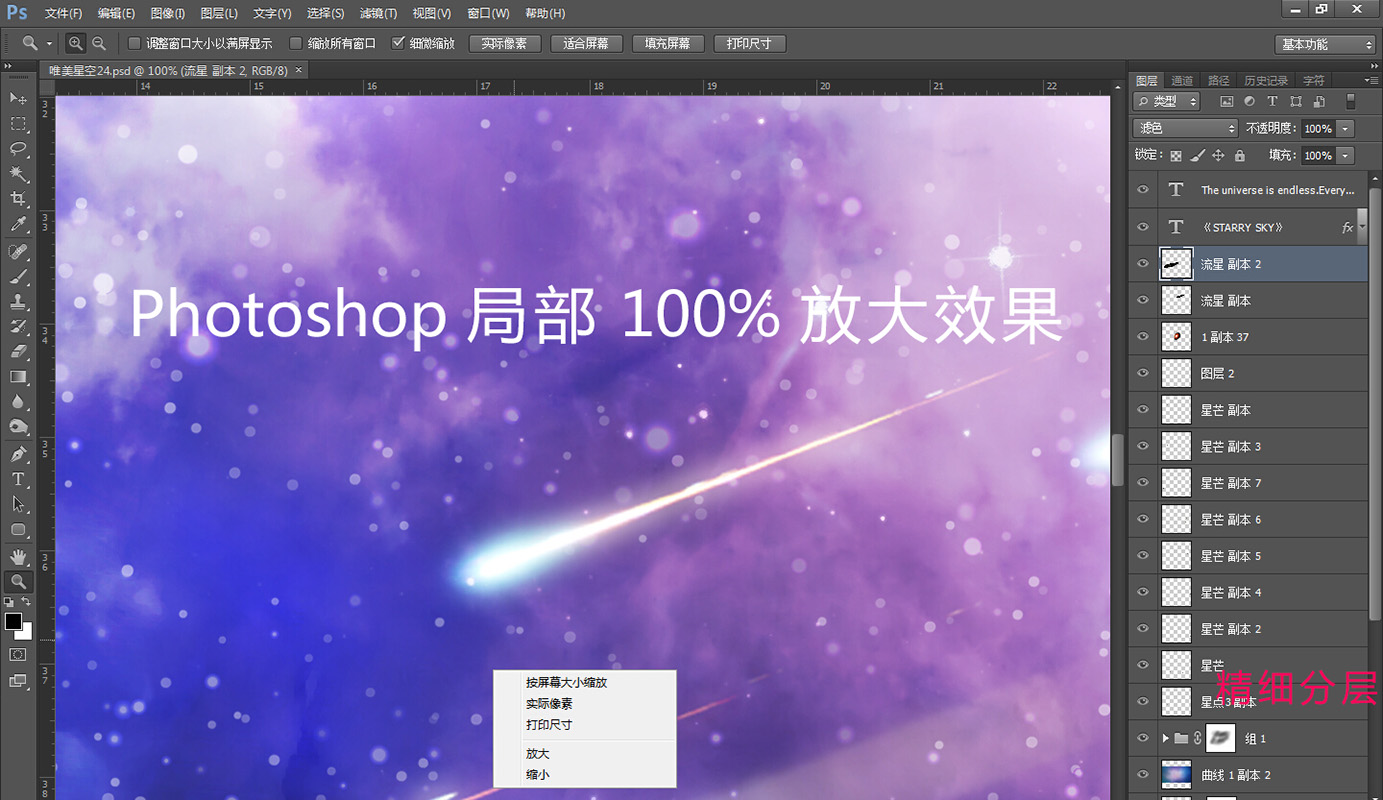Select the Path Selection tool

[18, 504]
